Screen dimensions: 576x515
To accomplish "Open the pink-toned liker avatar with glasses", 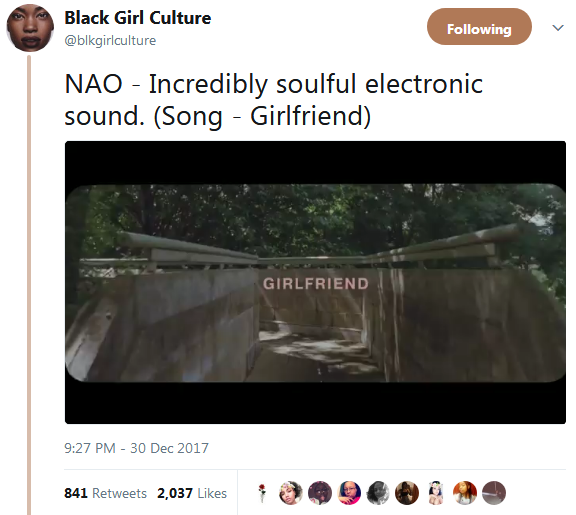I will pyautogui.click(x=349, y=493).
